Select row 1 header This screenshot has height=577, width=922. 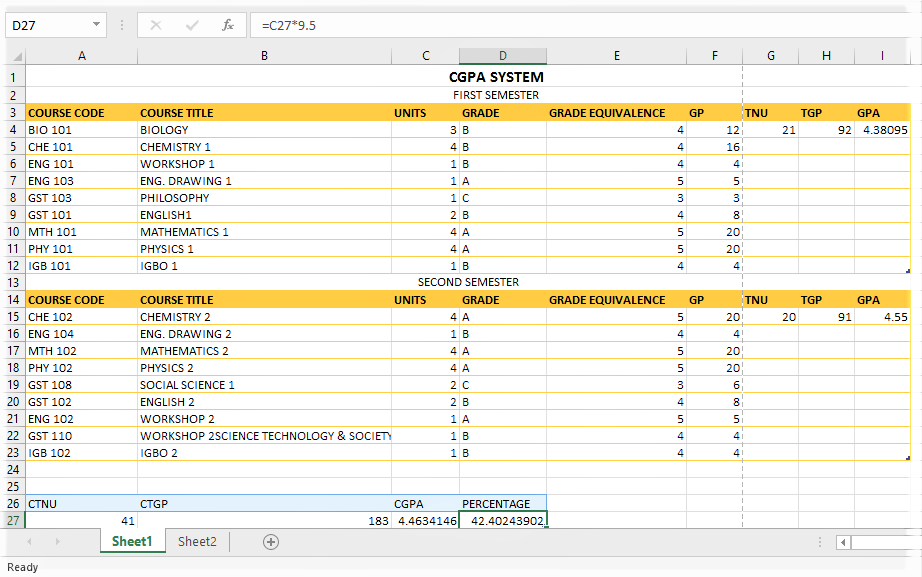click(x=13, y=77)
